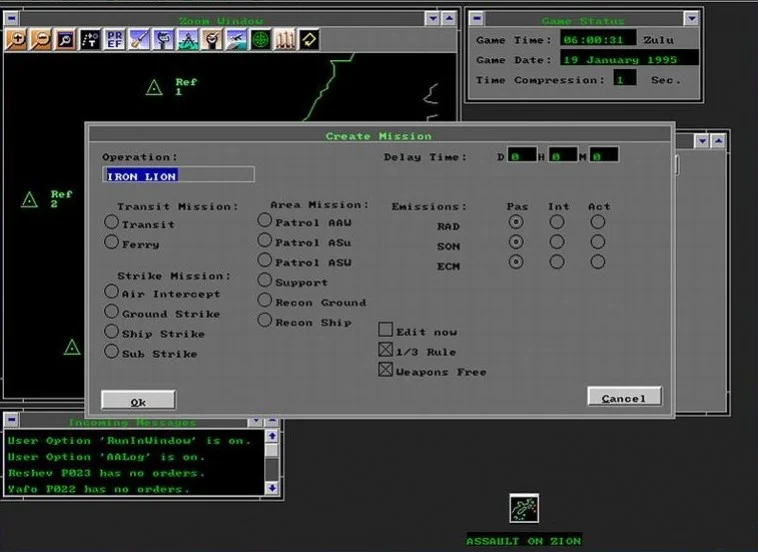Enable the Edit now checkbox
The image size is (758, 552).
coord(385,330)
